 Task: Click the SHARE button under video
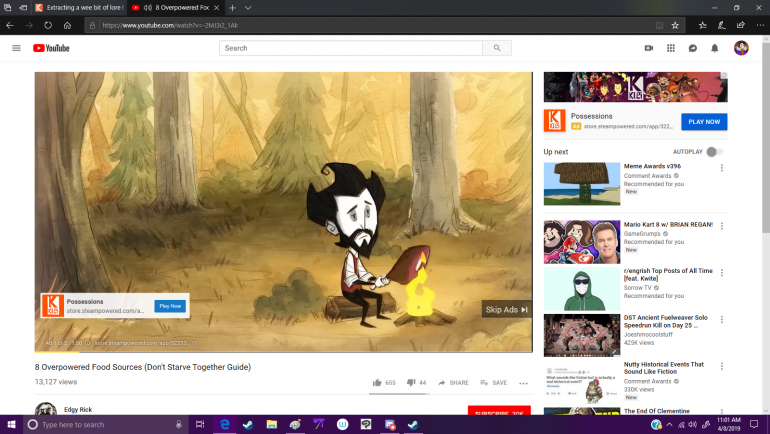pyautogui.click(x=453, y=382)
